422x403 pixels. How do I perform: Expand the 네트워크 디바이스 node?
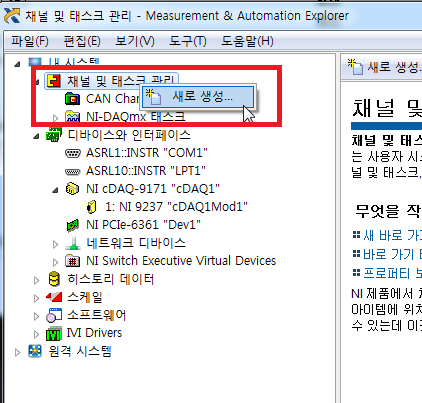[x=55, y=244]
